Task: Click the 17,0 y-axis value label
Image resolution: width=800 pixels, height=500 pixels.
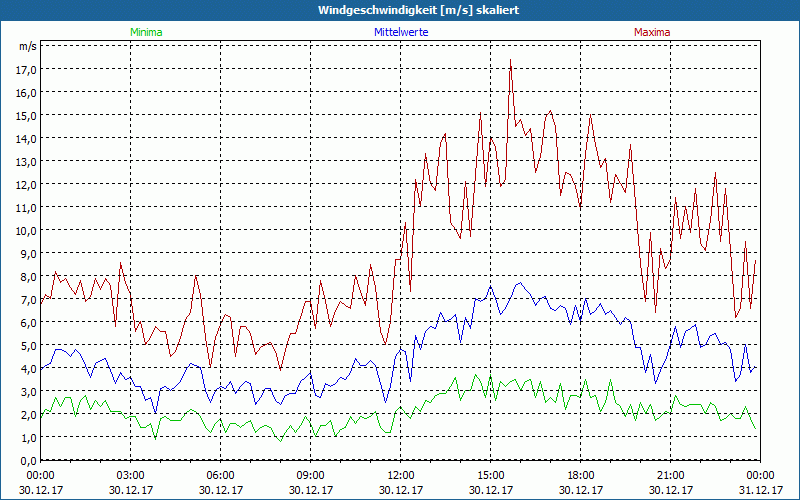Action: pyautogui.click(x=26, y=69)
